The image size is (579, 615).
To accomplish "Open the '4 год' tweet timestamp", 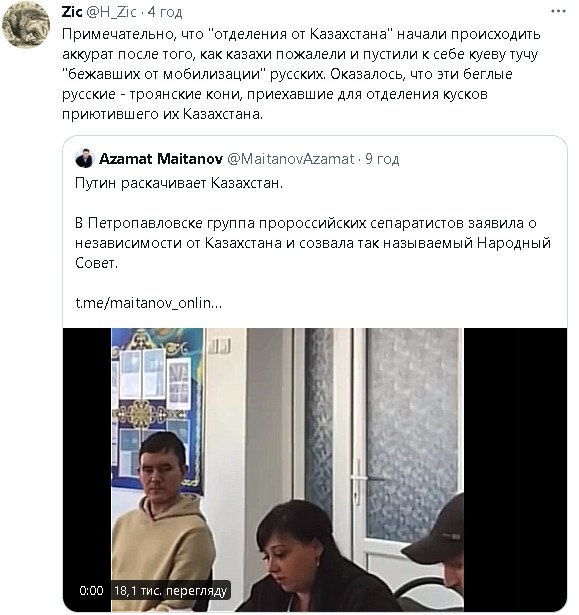I will [x=165, y=12].
